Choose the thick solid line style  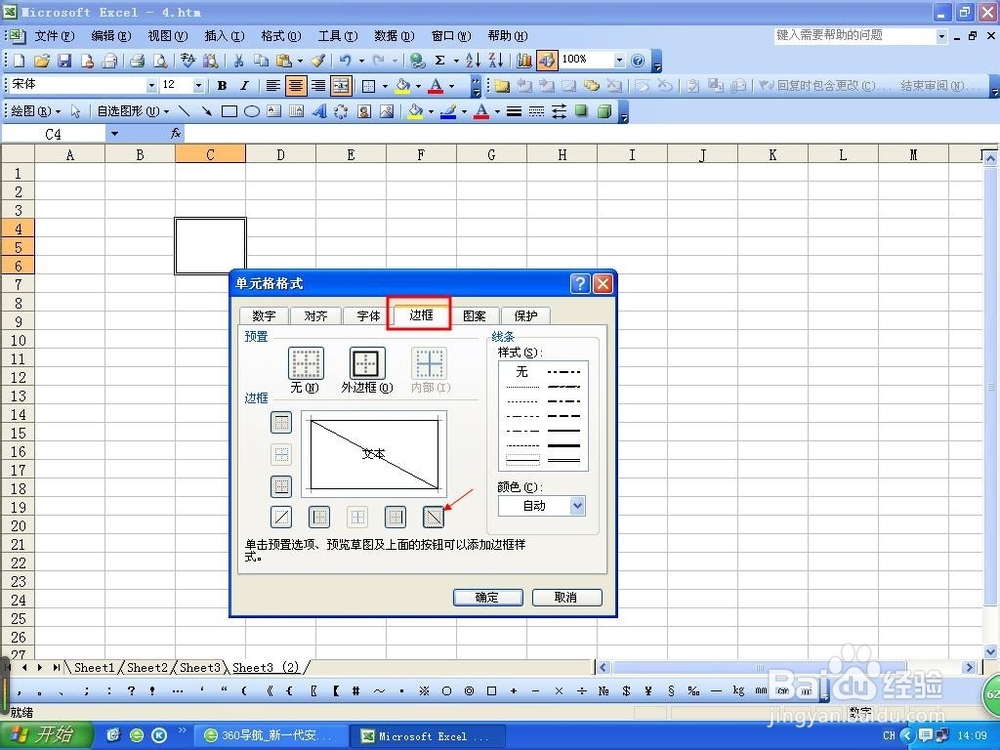[x=564, y=445]
